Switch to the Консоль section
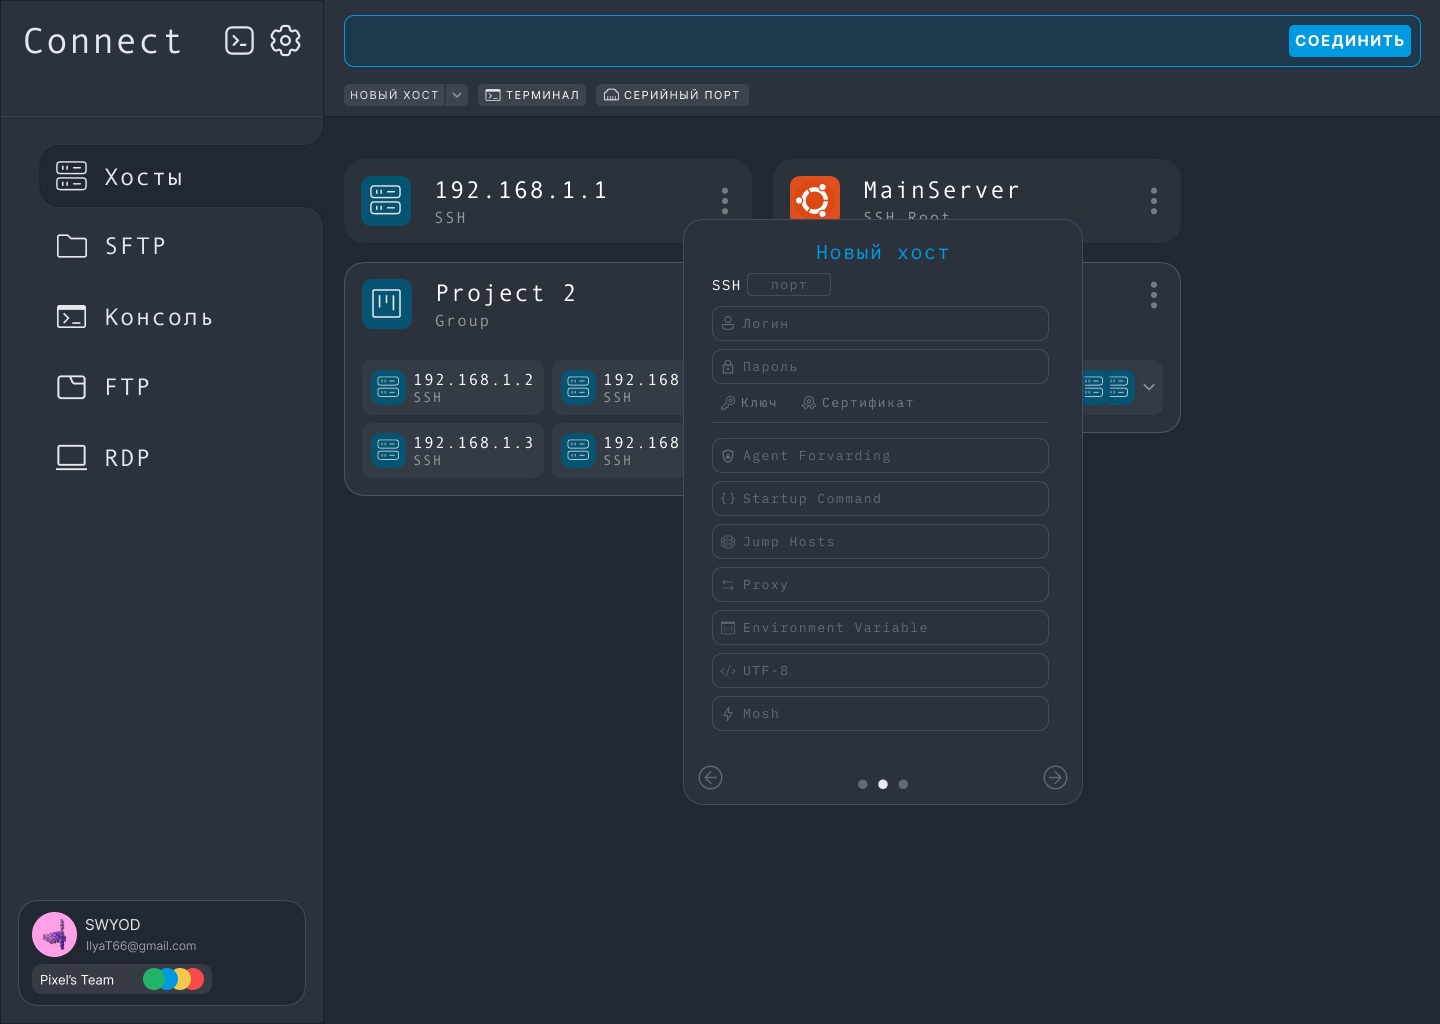Image resolution: width=1440 pixels, height=1024 pixels. click(158, 316)
